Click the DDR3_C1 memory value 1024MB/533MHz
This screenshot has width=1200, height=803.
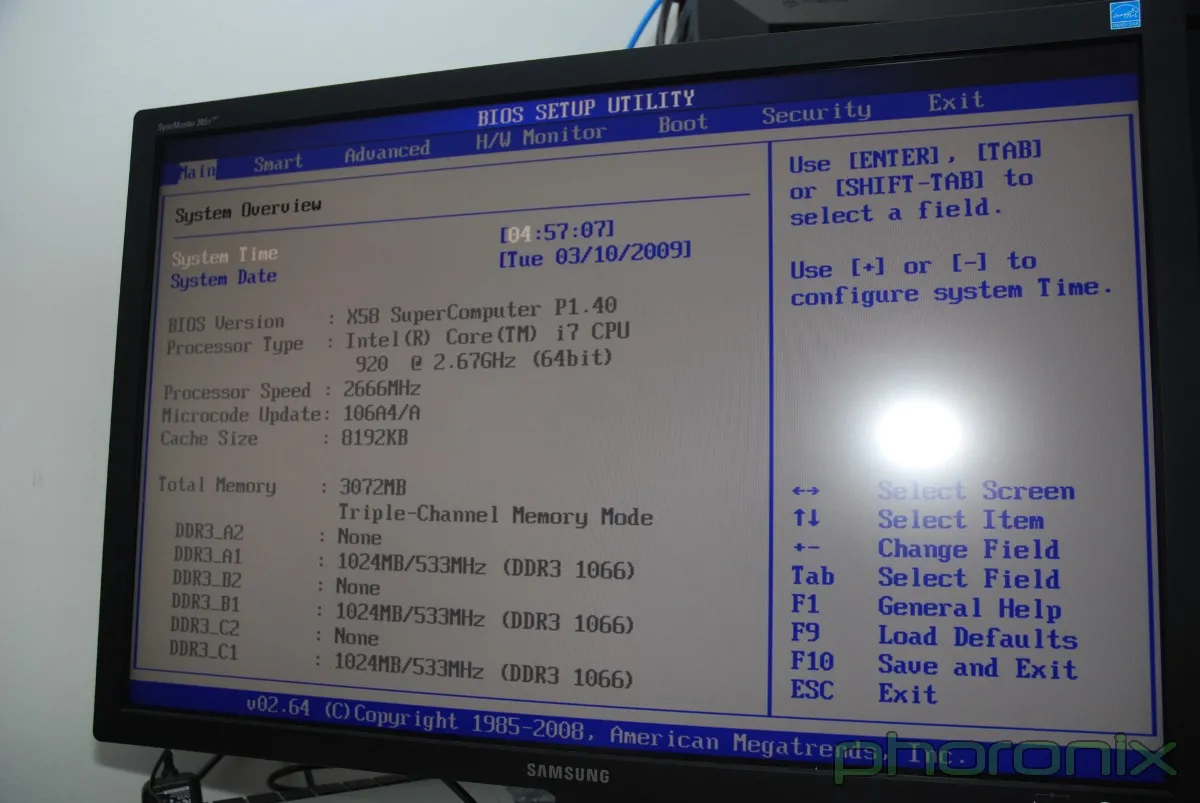(484, 672)
